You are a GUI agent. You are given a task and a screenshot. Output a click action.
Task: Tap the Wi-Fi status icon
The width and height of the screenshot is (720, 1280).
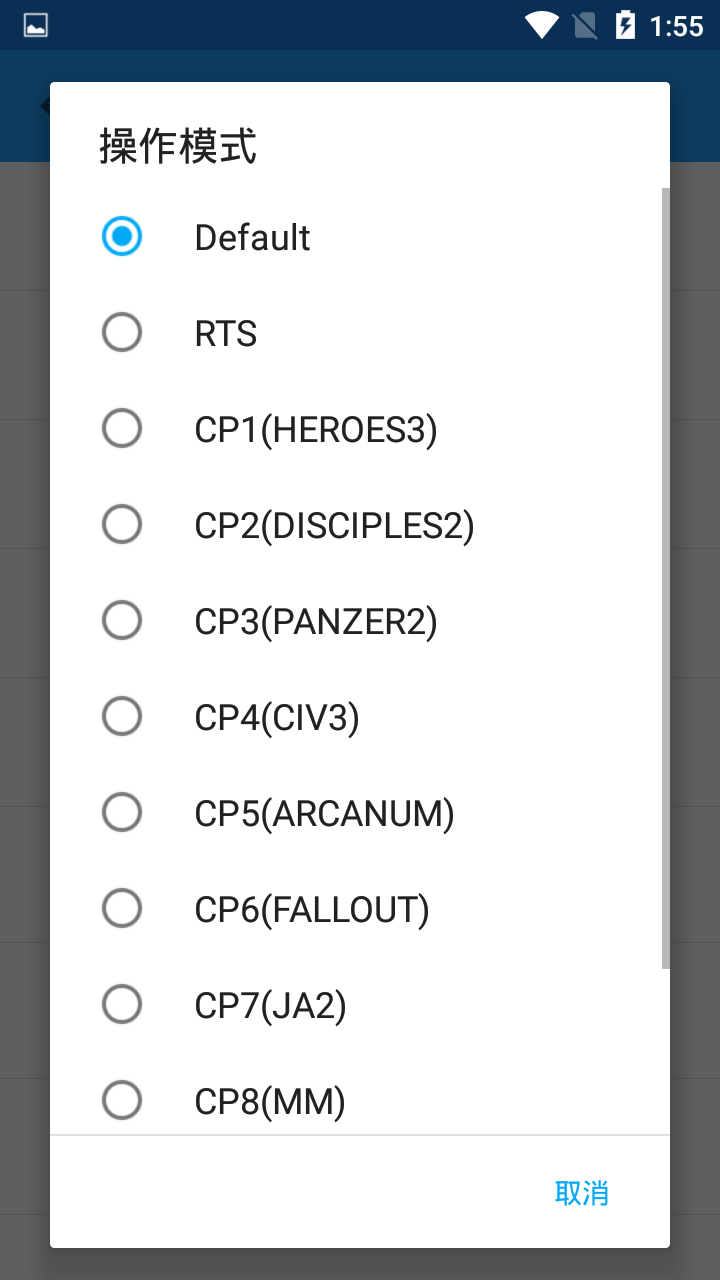(542, 26)
